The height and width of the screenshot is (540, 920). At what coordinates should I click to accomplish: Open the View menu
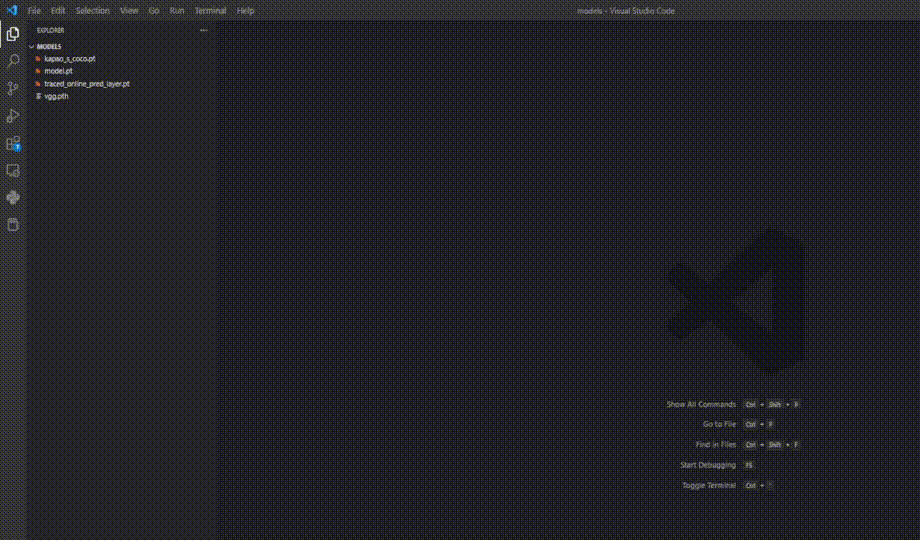click(128, 11)
